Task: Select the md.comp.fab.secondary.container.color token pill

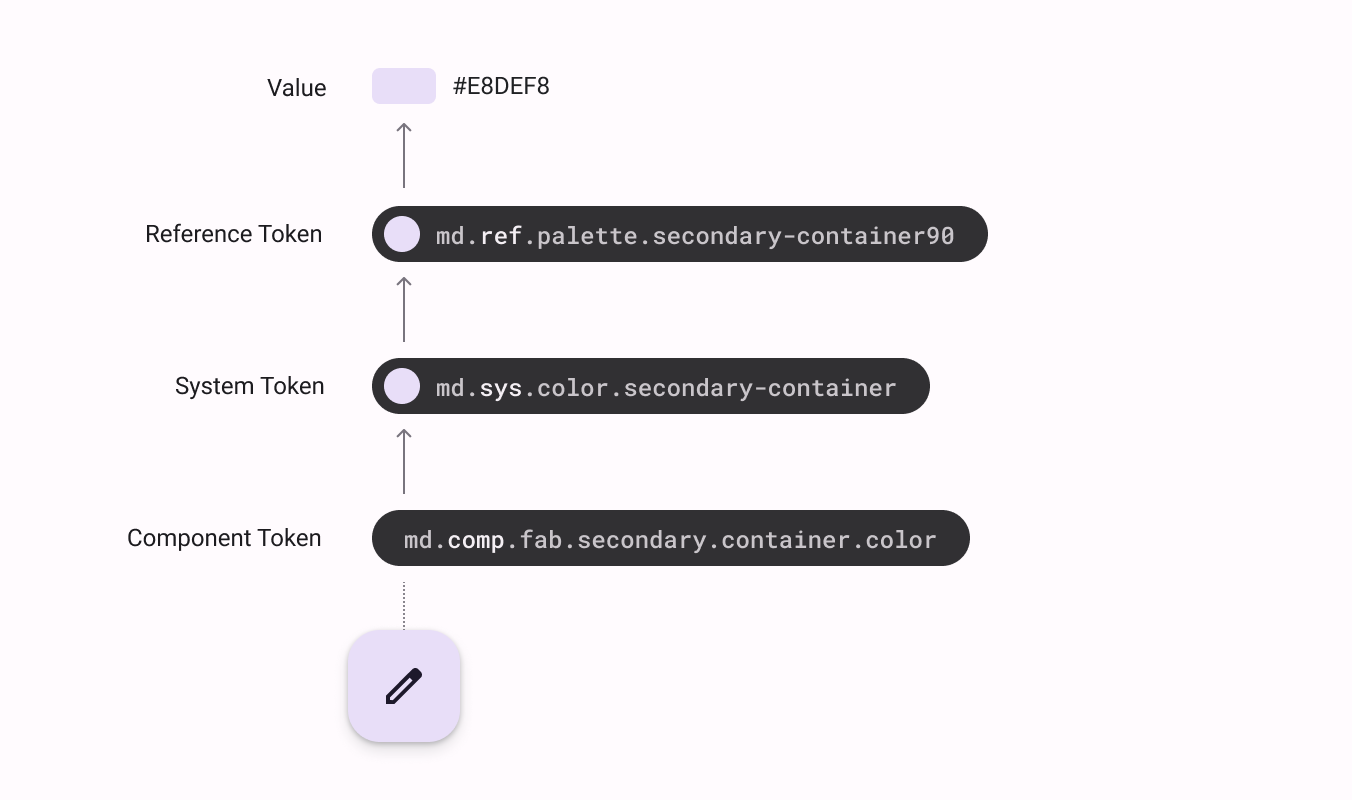Action: (x=671, y=538)
